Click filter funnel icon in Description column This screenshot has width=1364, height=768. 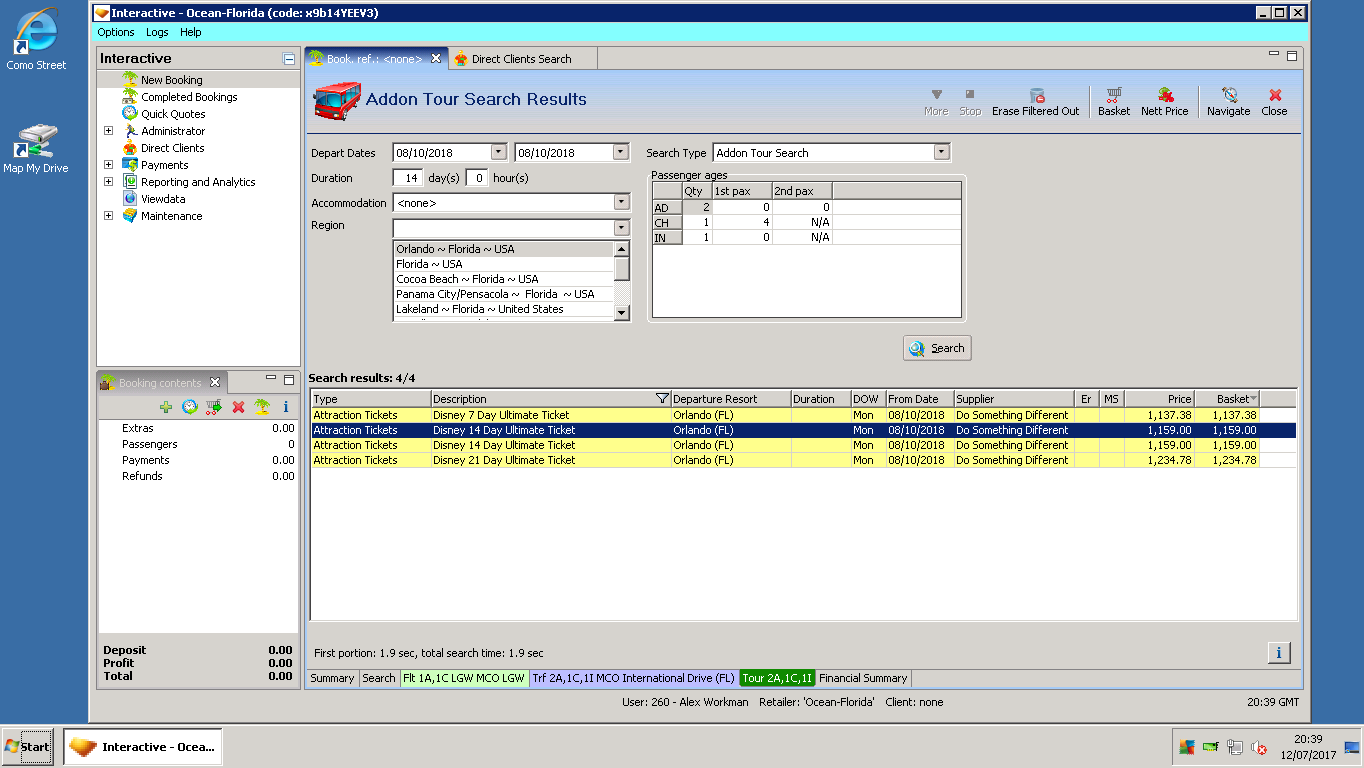coord(661,399)
